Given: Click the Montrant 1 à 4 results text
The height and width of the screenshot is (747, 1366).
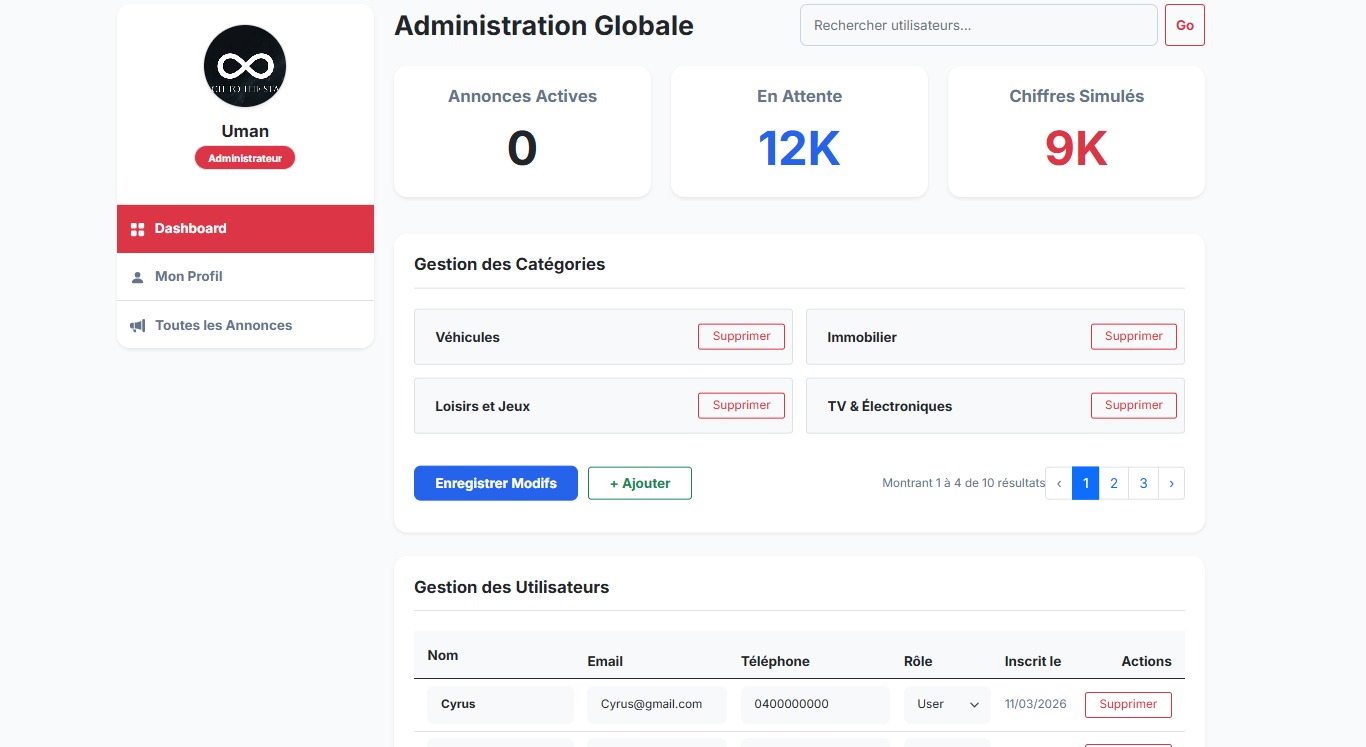Looking at the screenshot, I should 963,483.
